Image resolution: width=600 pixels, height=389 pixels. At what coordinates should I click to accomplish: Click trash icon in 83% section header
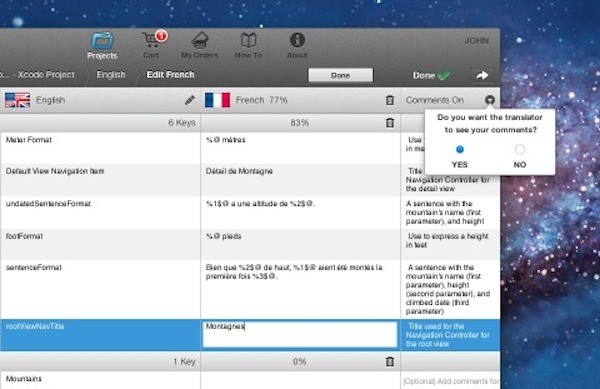coord(390,123)
